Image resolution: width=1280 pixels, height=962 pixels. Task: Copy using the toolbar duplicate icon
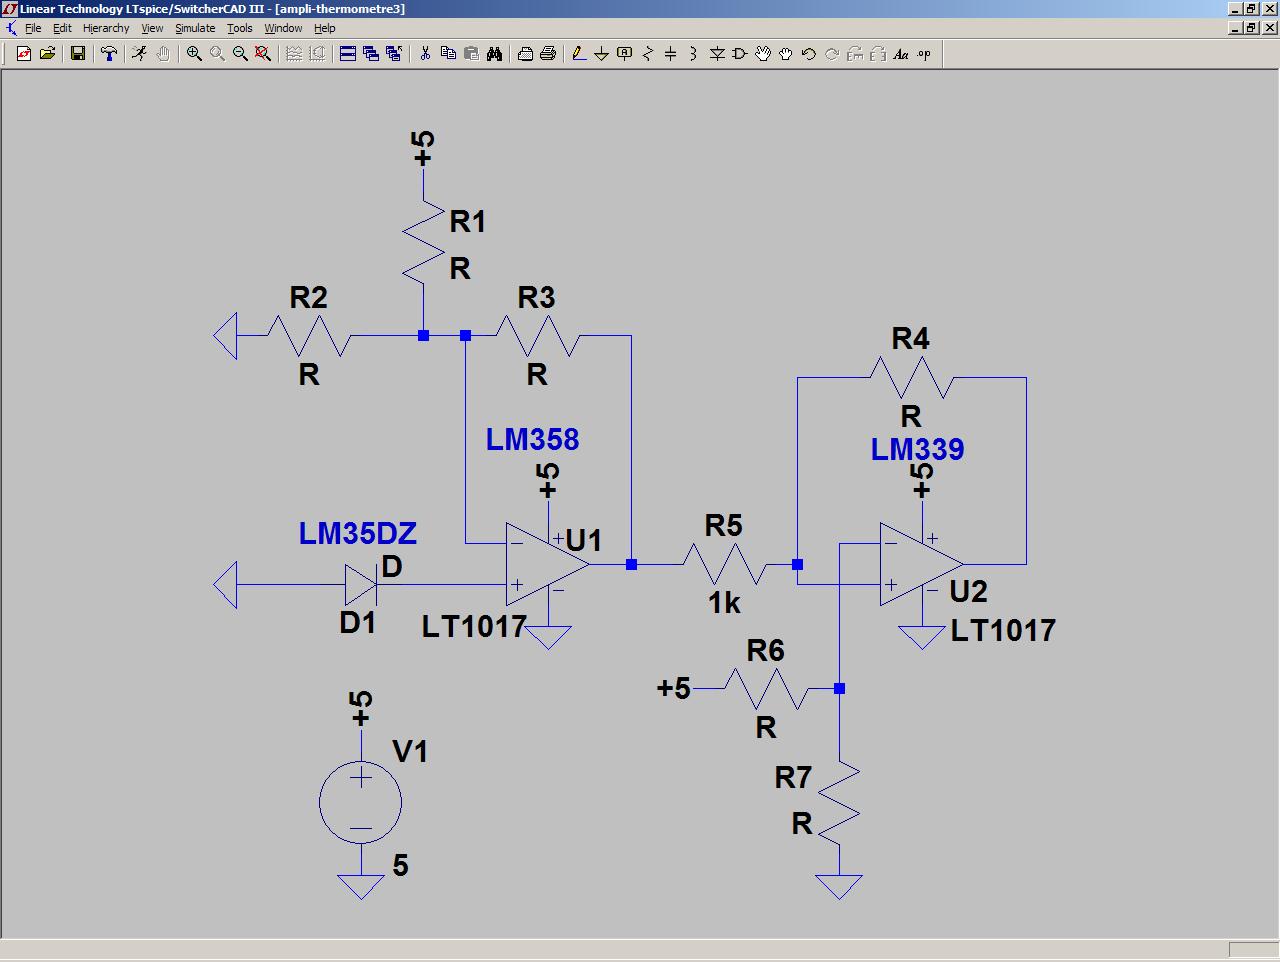tap(448, 54)
